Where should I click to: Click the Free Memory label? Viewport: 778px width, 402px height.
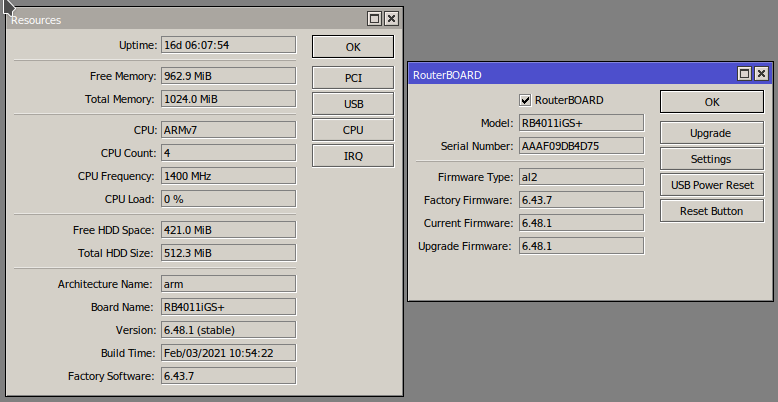[123, 76]
